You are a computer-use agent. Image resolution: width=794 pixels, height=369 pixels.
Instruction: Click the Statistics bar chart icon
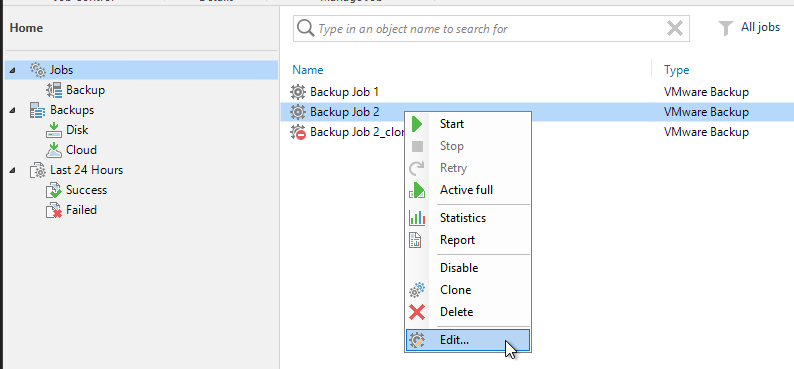click(x=417, y=218)
